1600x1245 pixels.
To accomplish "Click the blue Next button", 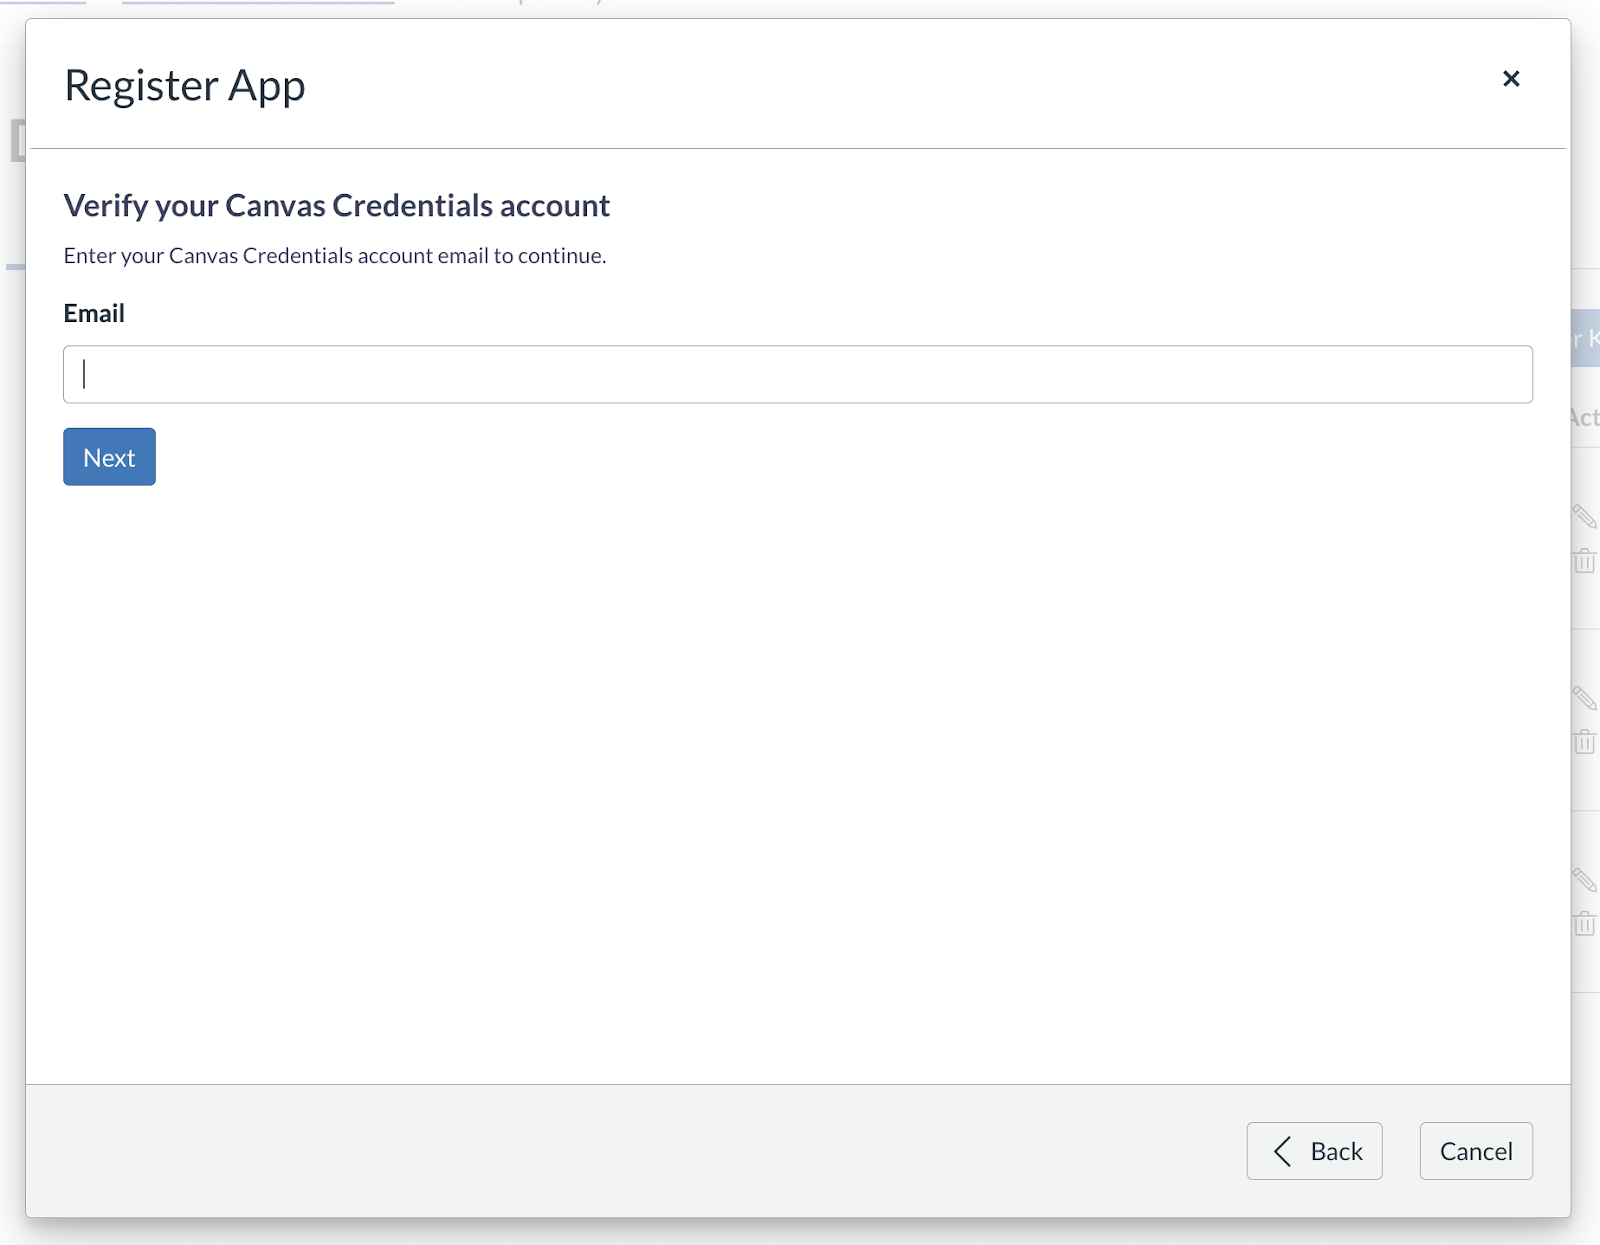I will (109, 457).
